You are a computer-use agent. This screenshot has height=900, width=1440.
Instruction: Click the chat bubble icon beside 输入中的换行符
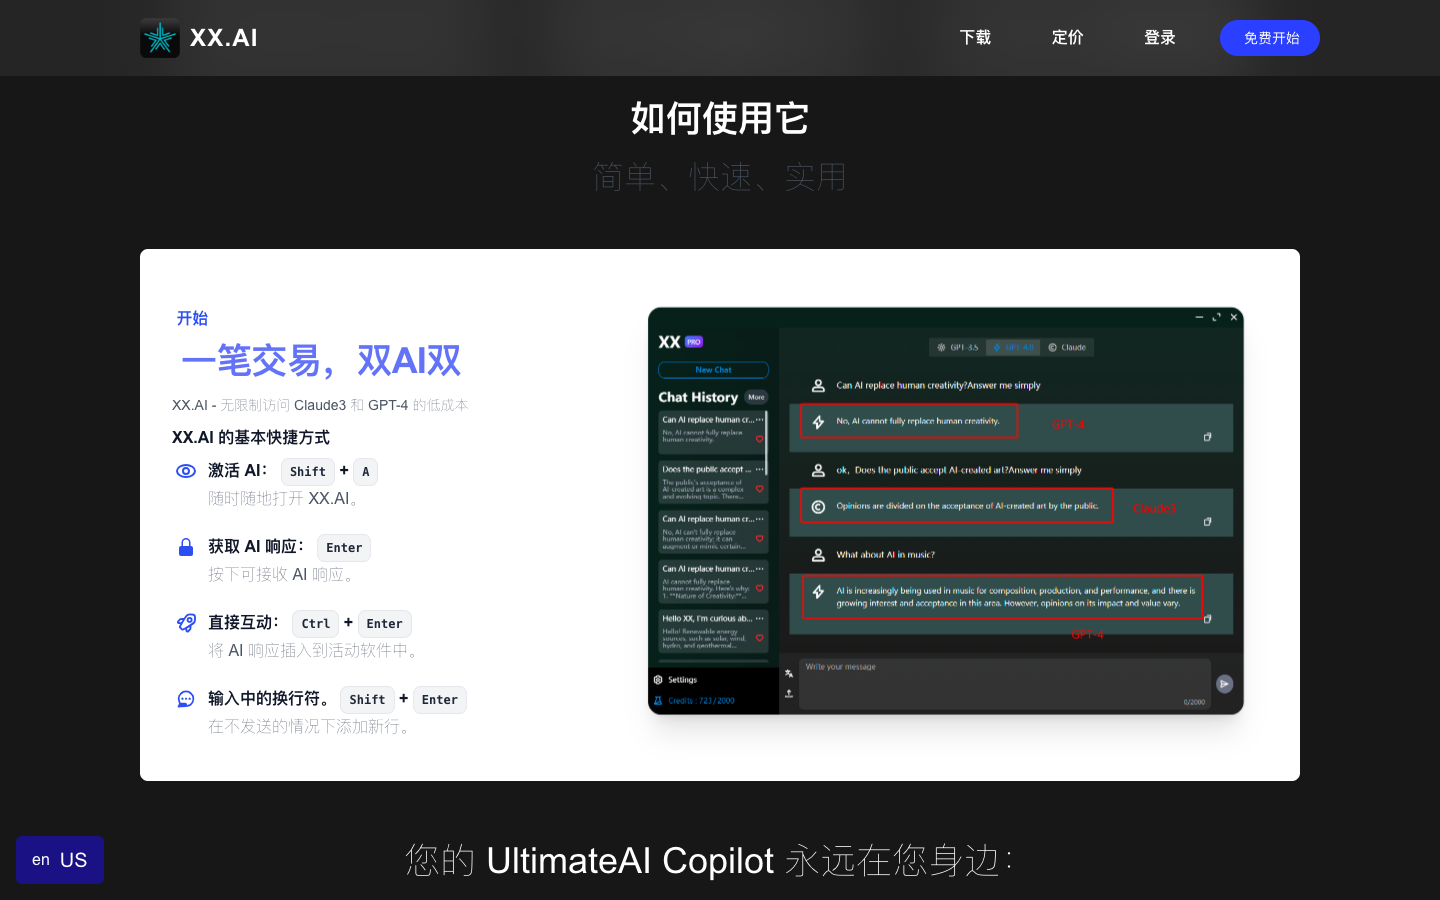point(186,699)
